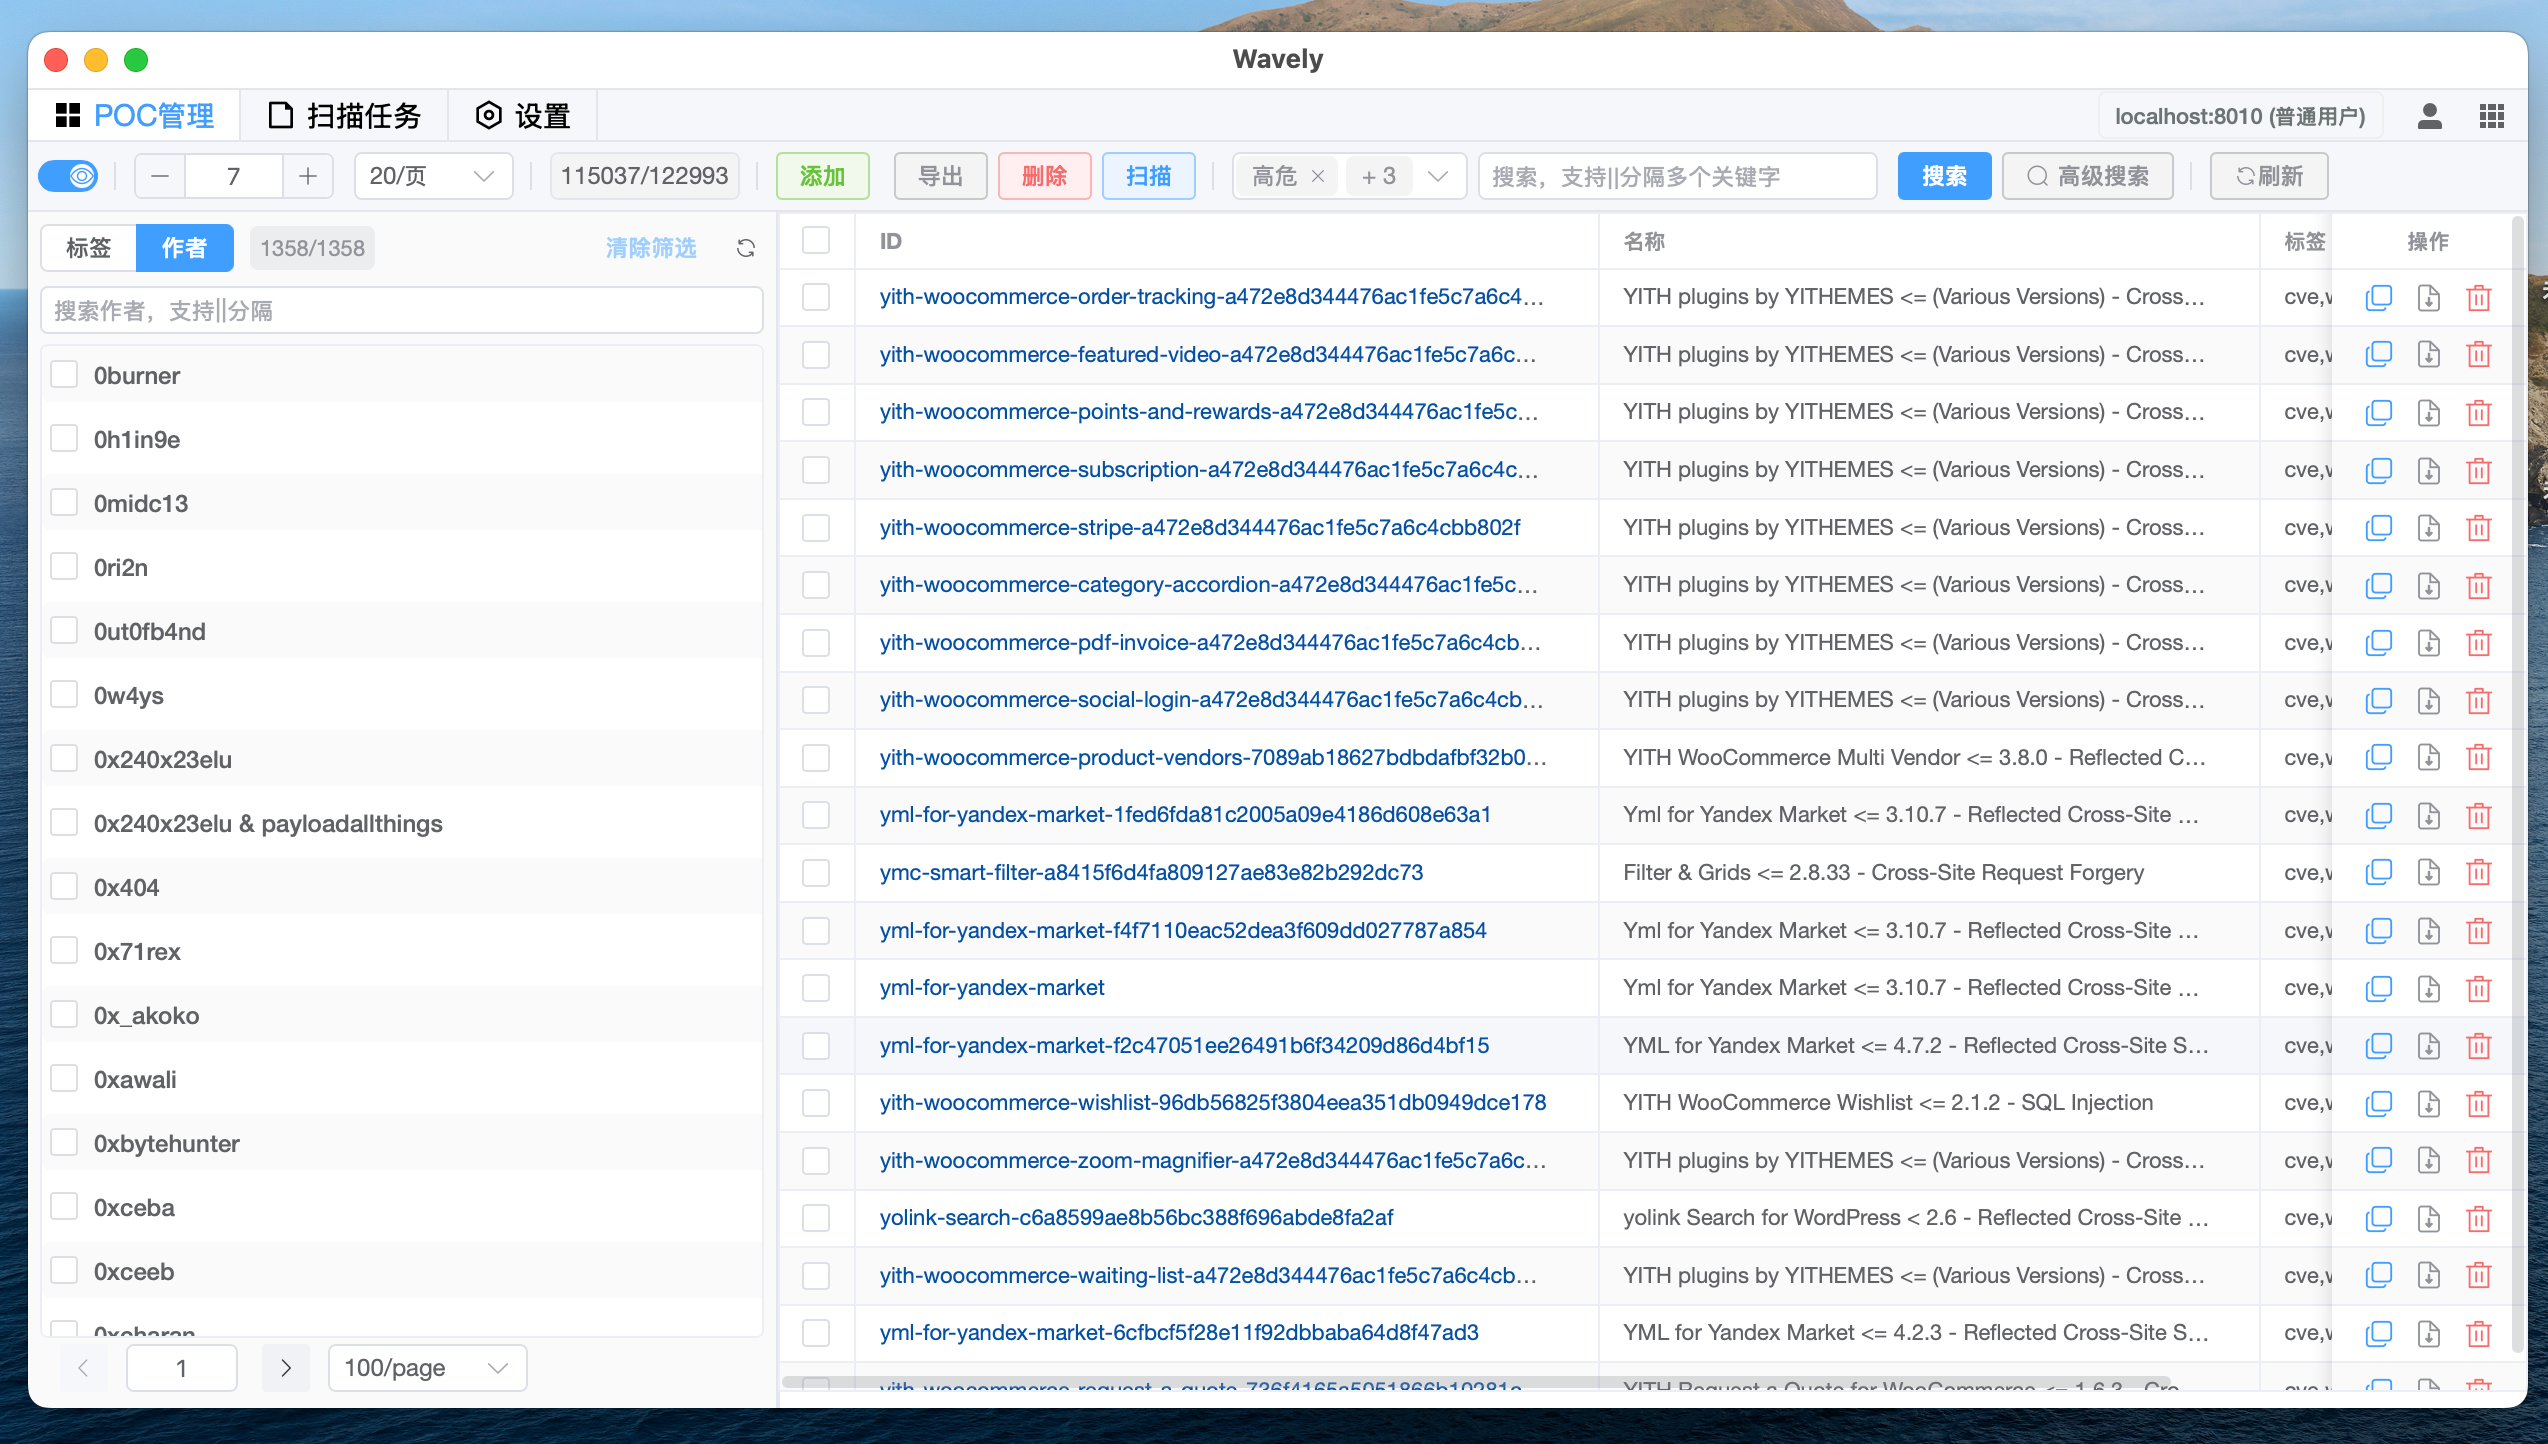Export the yith-woocommerce-points-and-rewards row file
Screen dimensions: 2548x1444
click(2429, 412)
